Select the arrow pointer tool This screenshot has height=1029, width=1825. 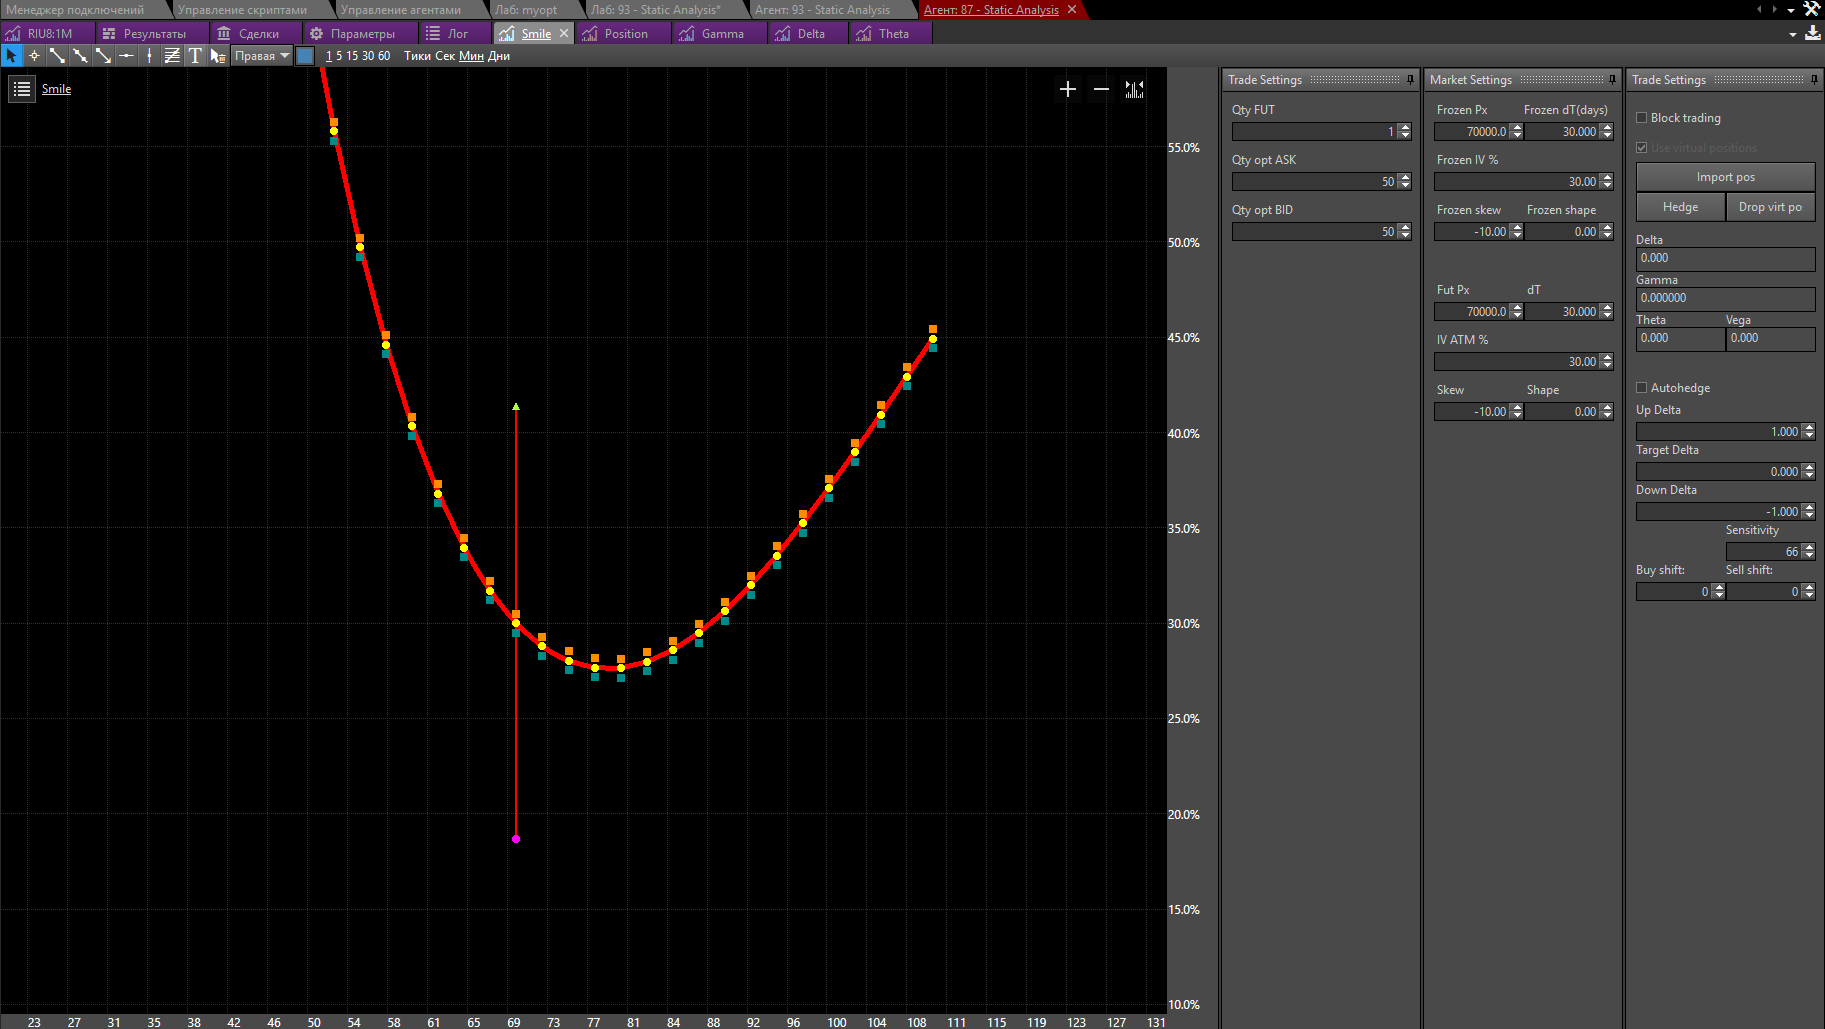coord(11,56)
